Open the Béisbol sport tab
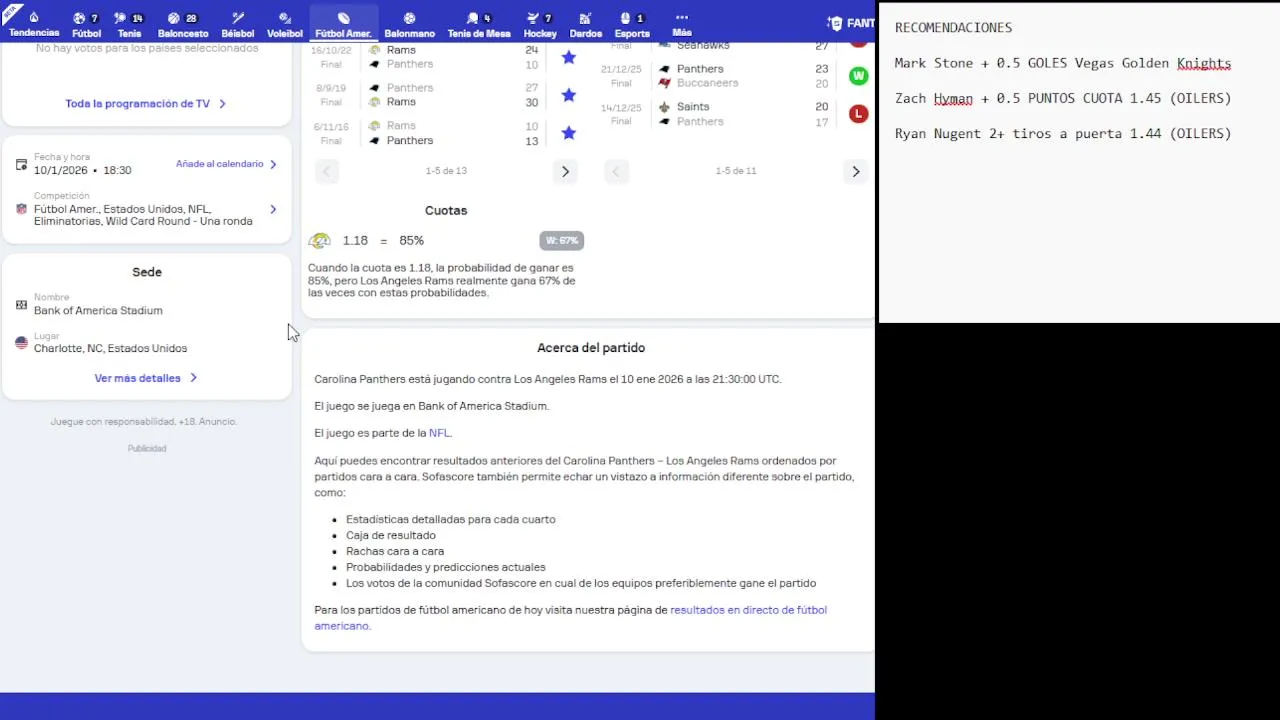 point(238,24)
